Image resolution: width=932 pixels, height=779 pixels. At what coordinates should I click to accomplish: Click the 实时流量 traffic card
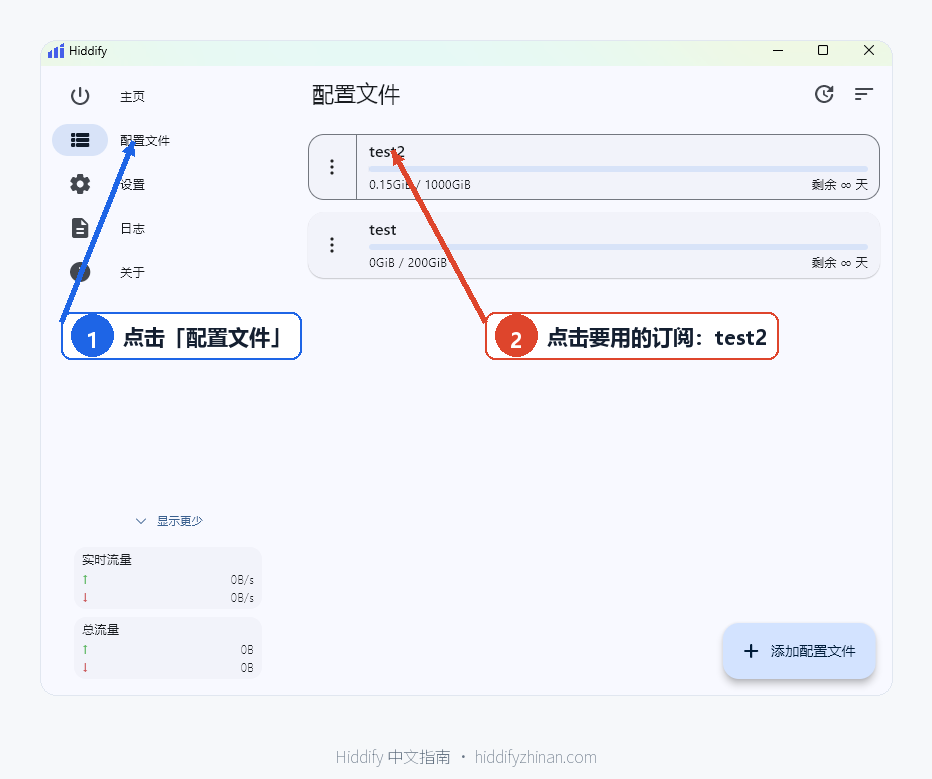coord(168,578)
